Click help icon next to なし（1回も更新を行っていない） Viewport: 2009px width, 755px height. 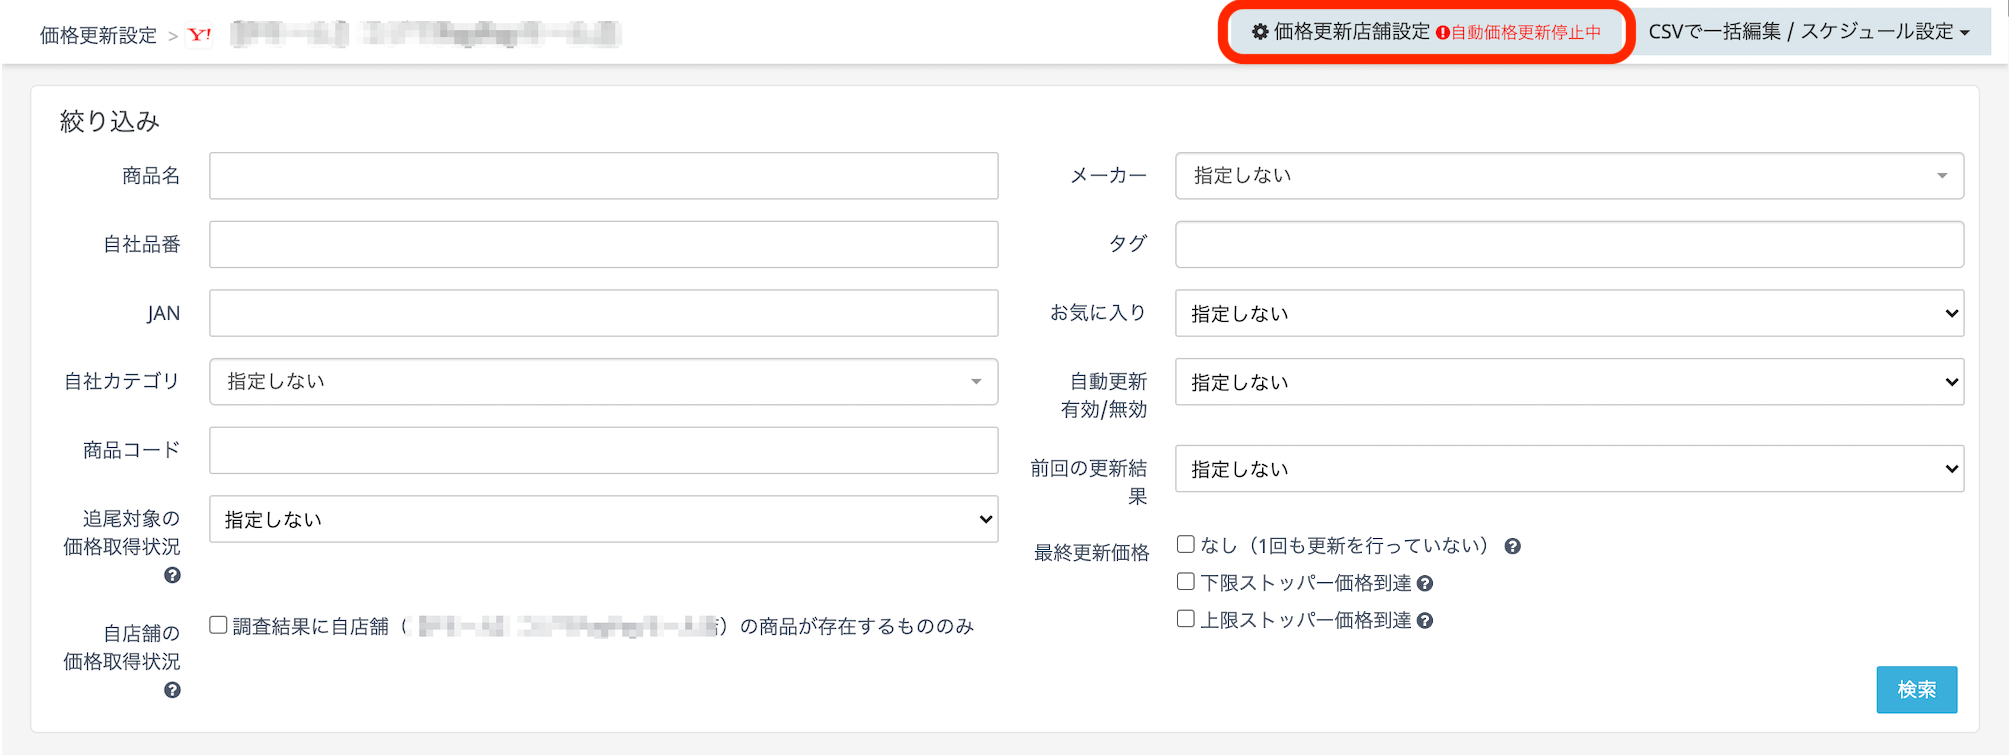tap(1512, 546)
